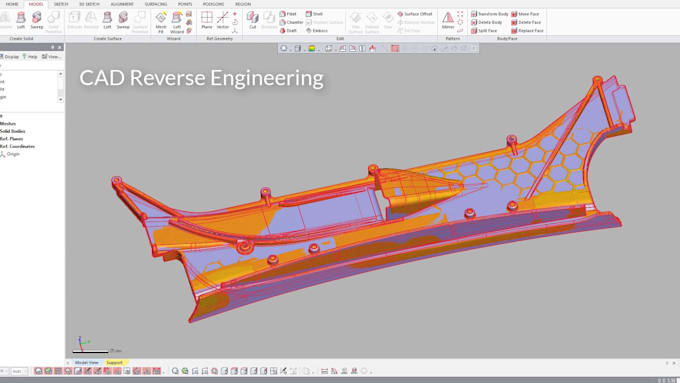680x383 pixels.
Task: Click Delete Face
Action: tap(526, 22)
